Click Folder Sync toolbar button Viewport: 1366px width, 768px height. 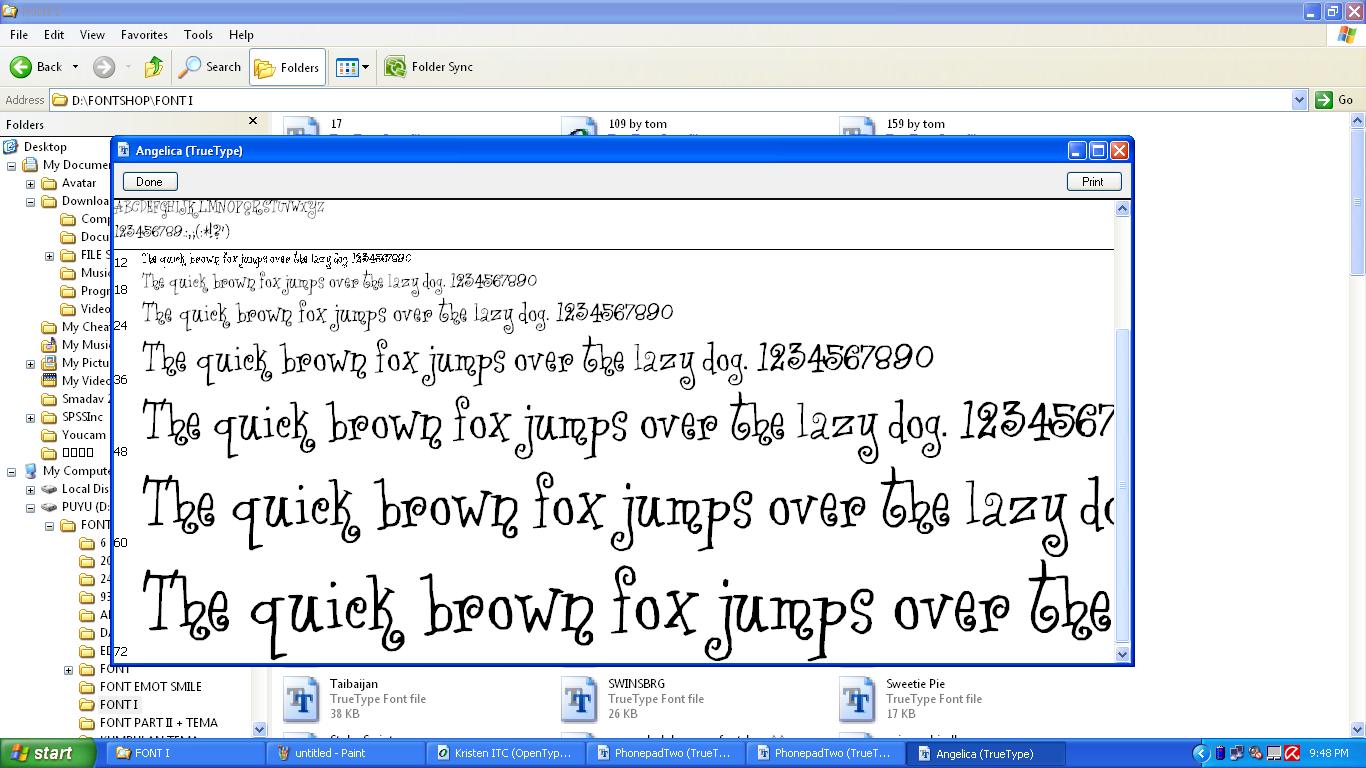click(429, 67)
